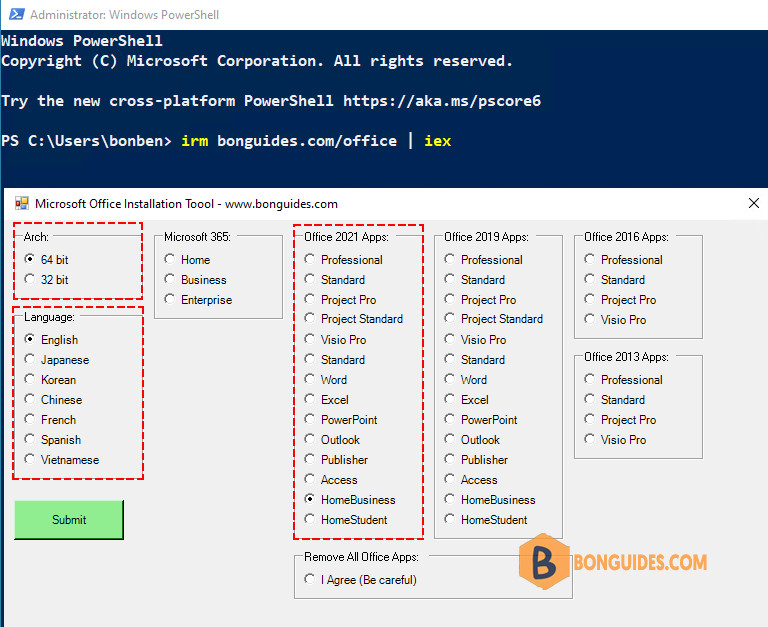Image resolution: width=768 pixels, height=627 pixels.
Task: Click the Administrator: Windows PowerShell title text
Action: pyautogui.click(x=124, y=15)
